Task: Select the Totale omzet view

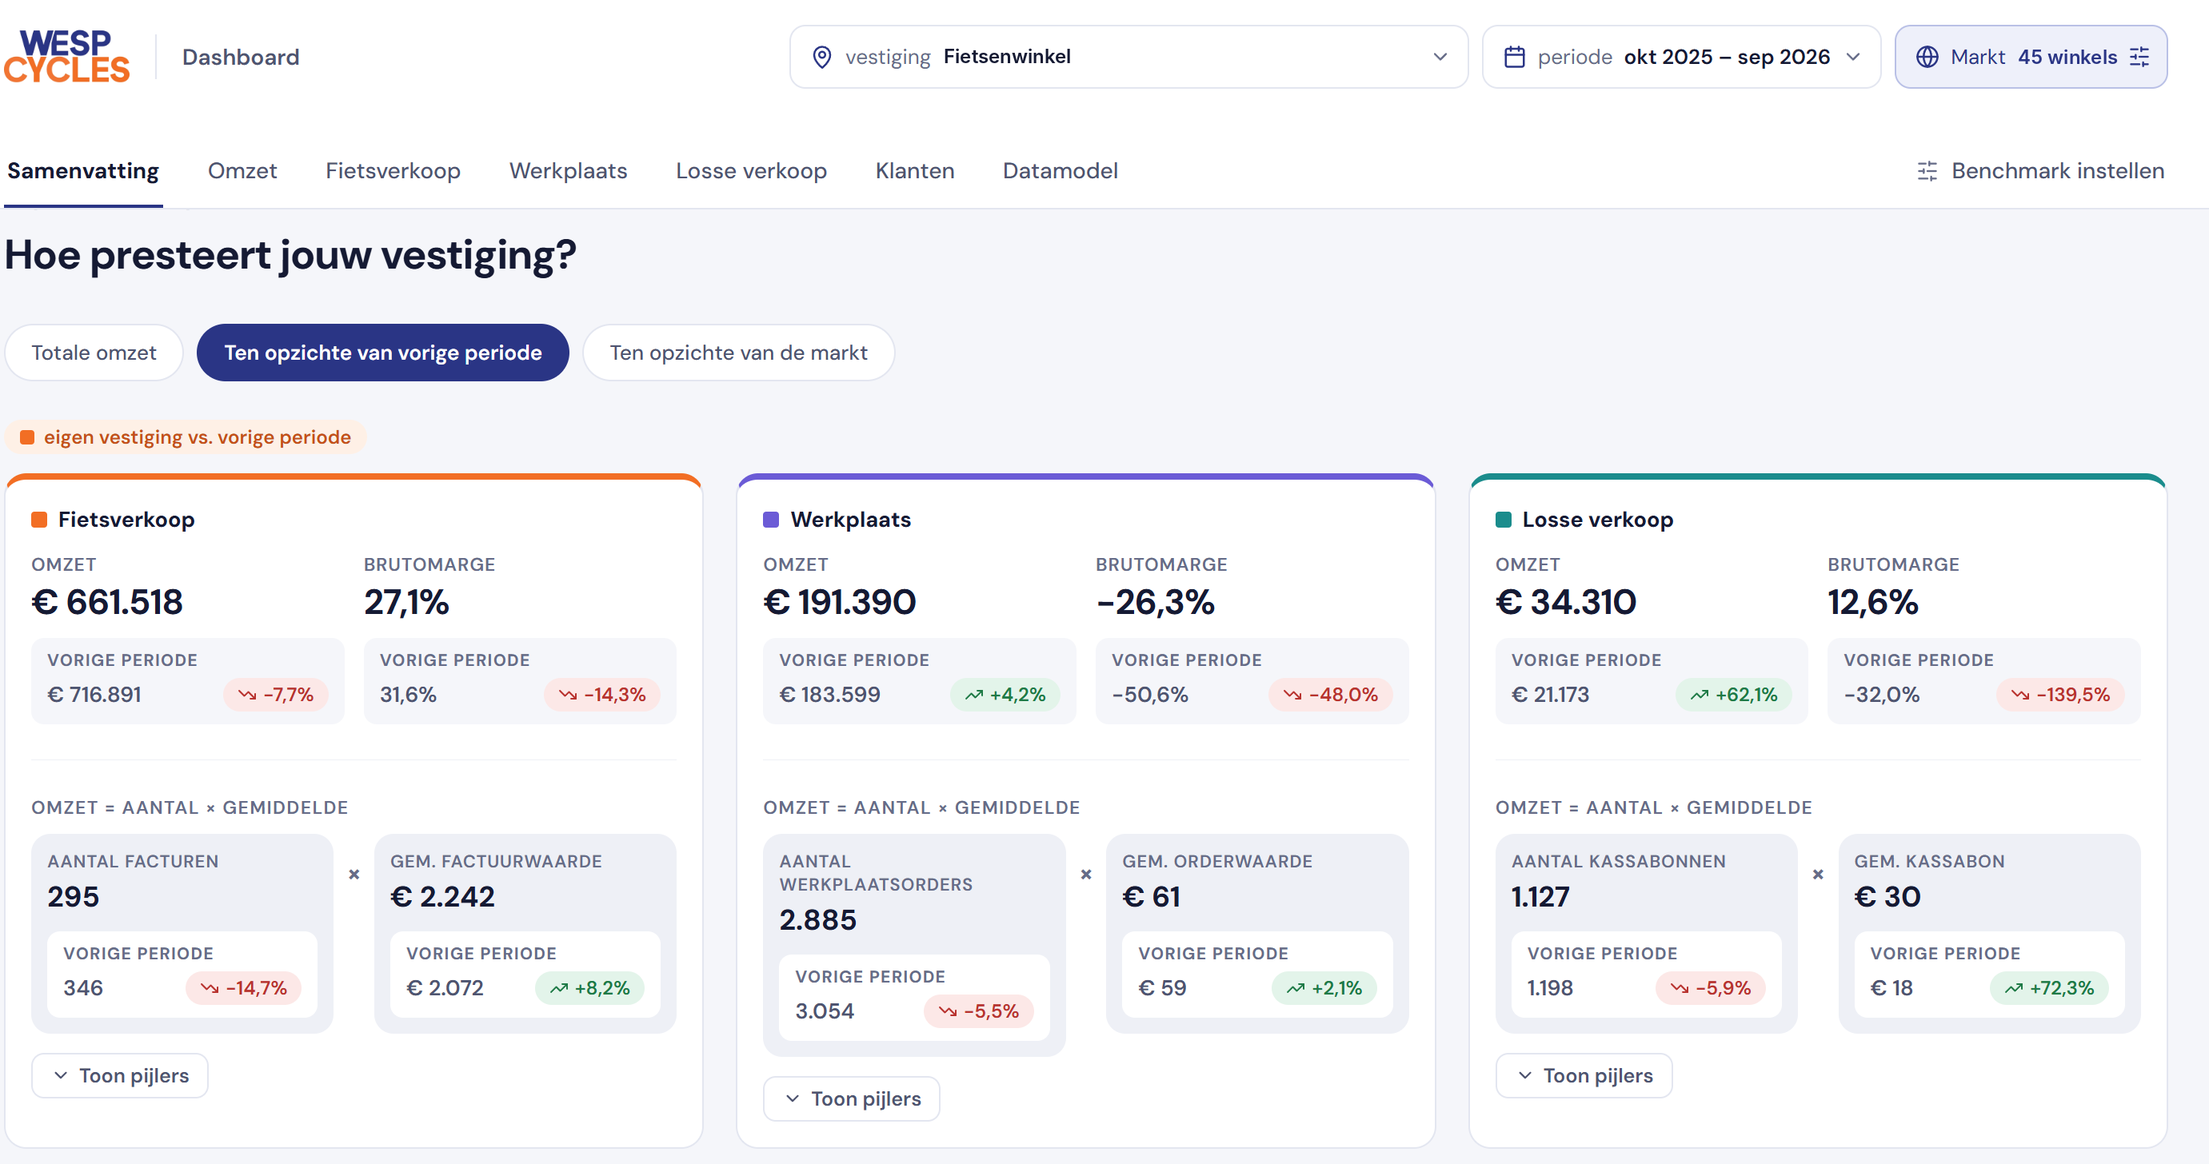Action: [94, 352]
